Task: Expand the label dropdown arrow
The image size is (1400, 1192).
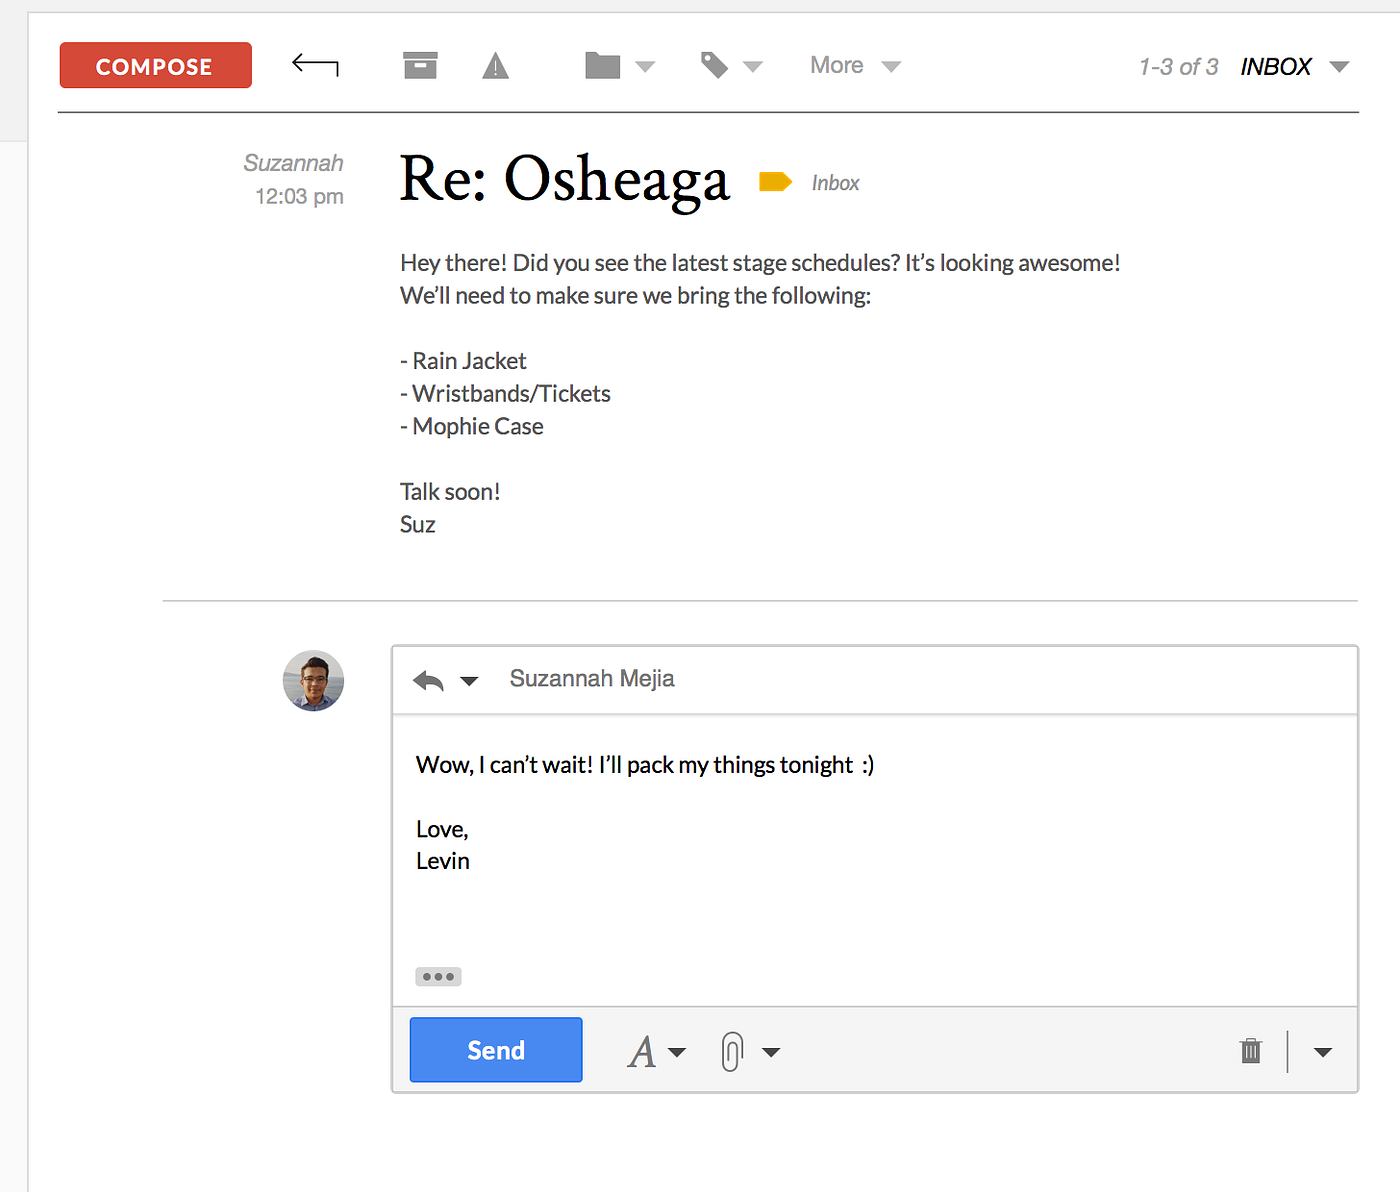Action: [x=754, y=65]
